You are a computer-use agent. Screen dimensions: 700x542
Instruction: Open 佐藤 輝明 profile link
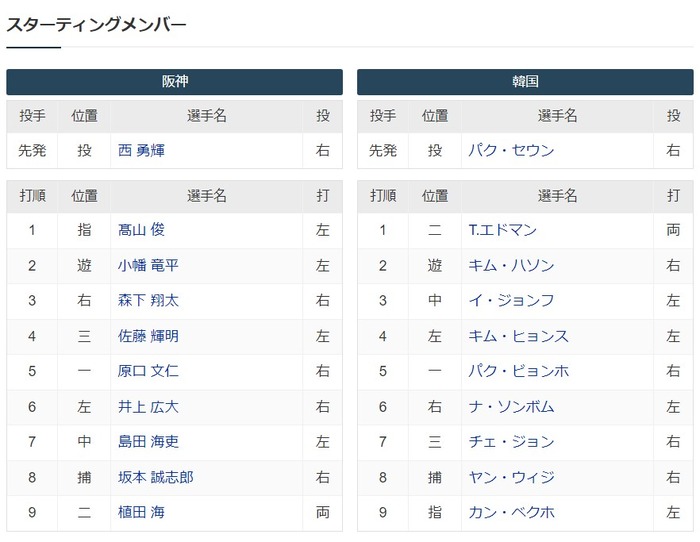click(148, 336)
